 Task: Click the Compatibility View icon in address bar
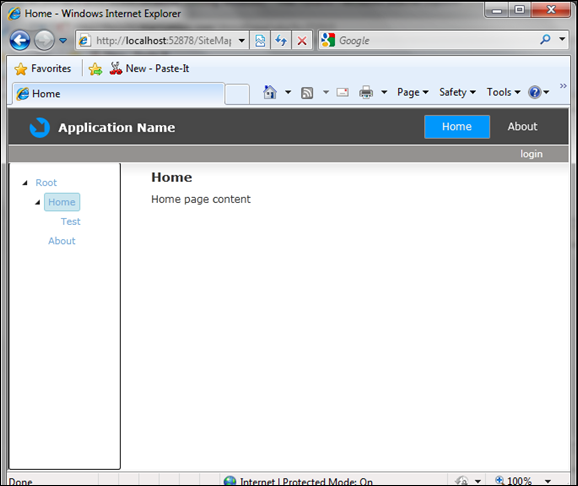[x=260, y=40]
